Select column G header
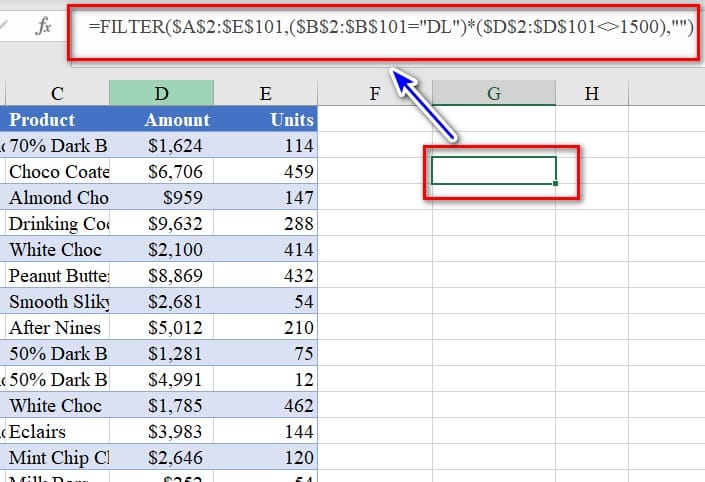The width and height of the screenshot is (705, 482). (x=493, y=93)
